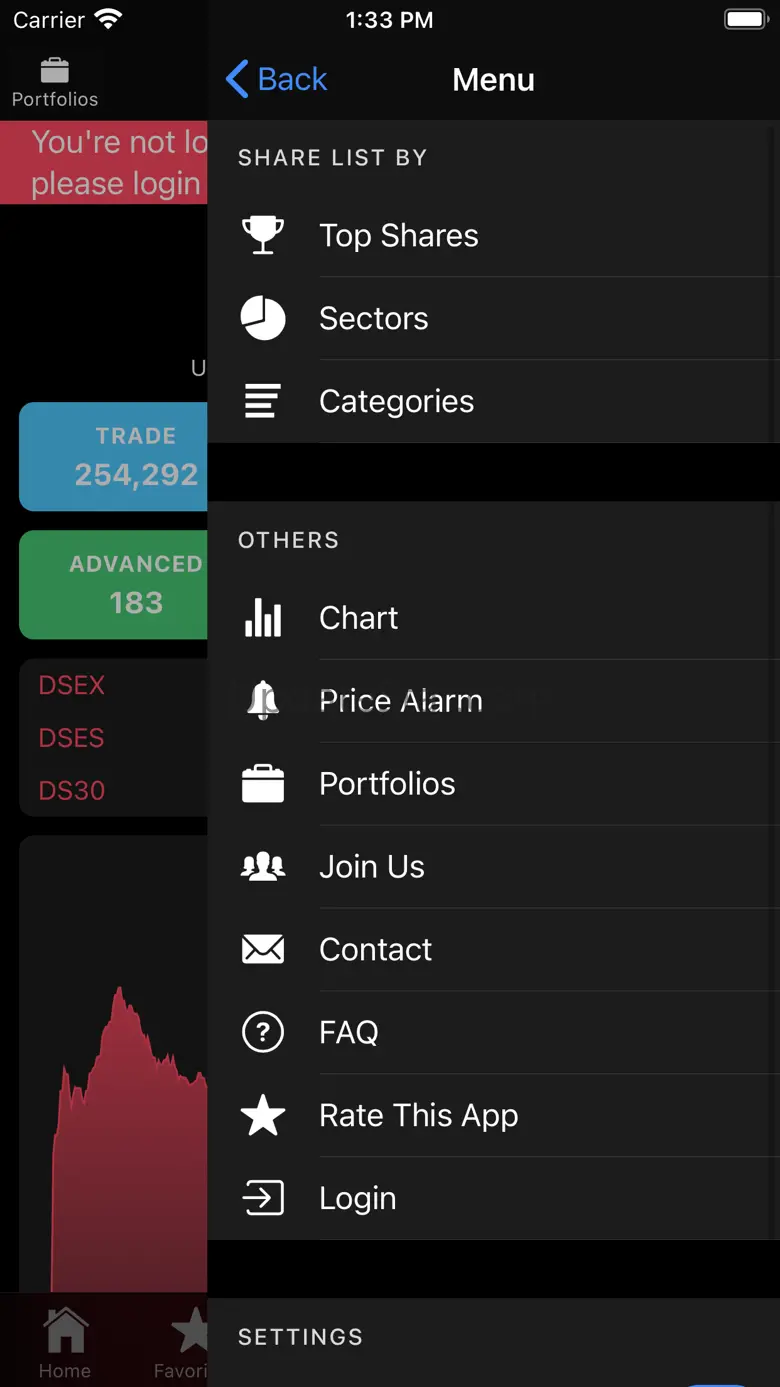This screenshot has height=1387, width=780.
Task: Tap the green ADVANCED stat card
Action: pos(114,584)
